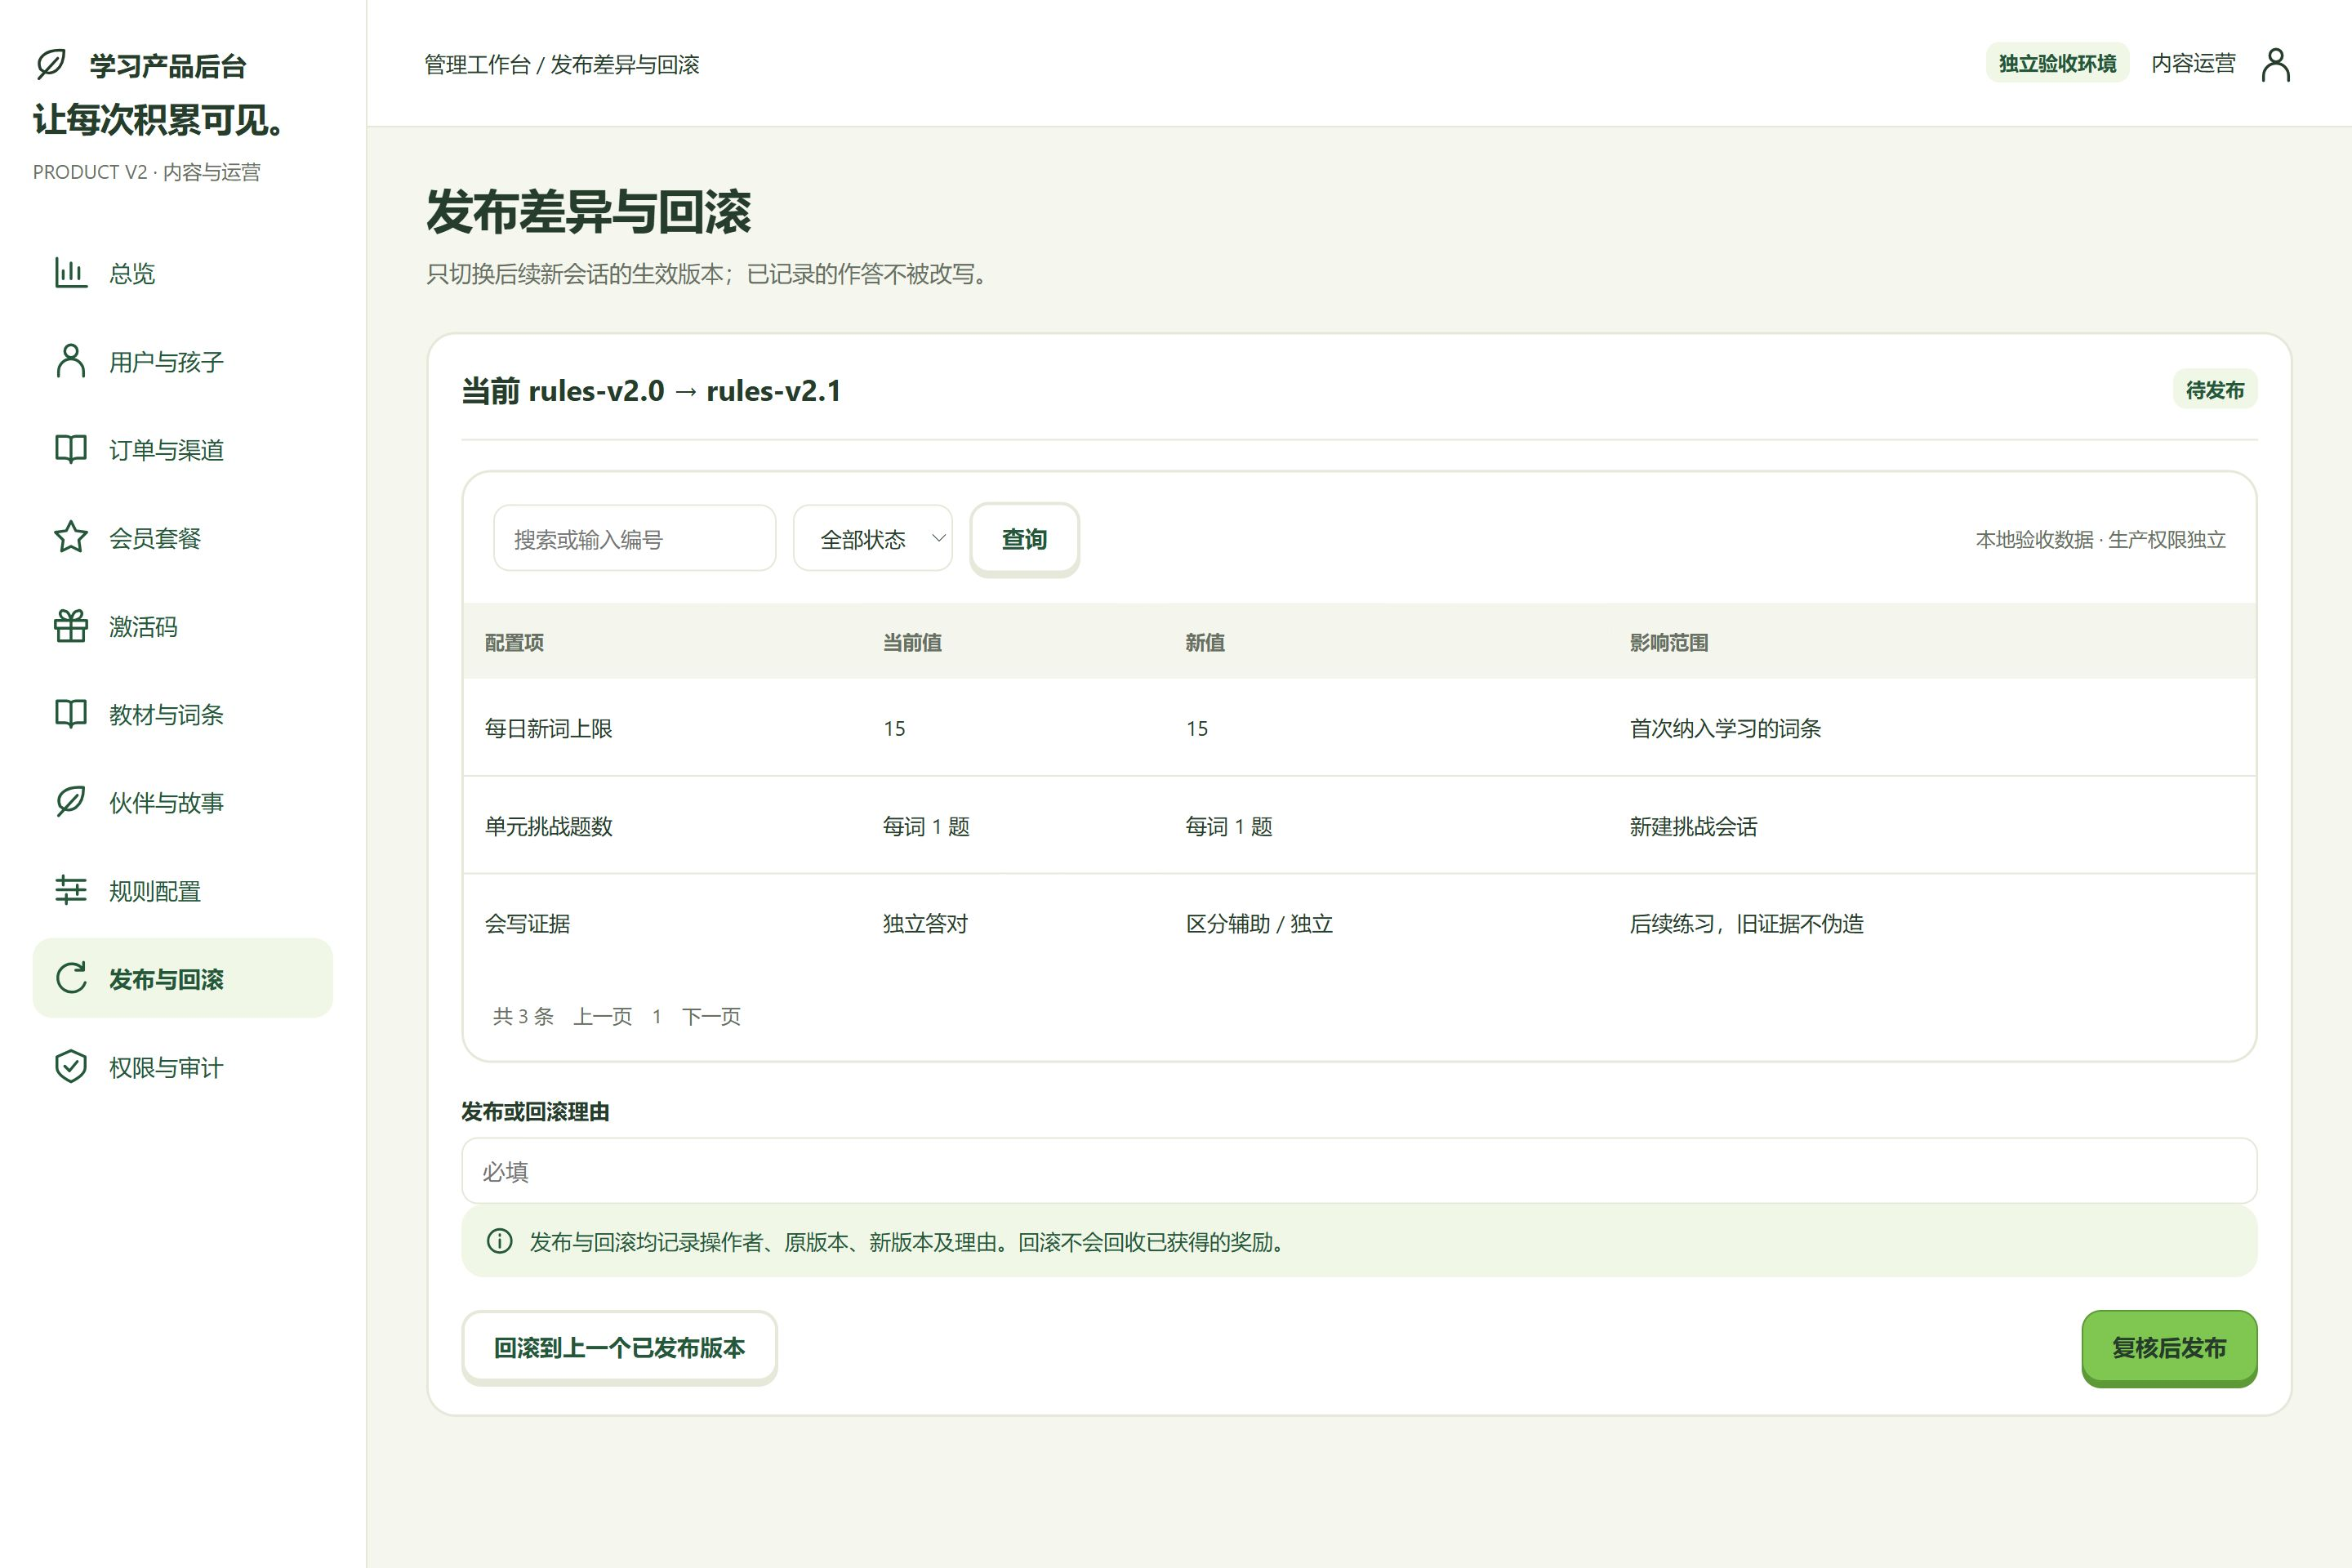Focus the 必填 reason input field

click(1359, 1170)
